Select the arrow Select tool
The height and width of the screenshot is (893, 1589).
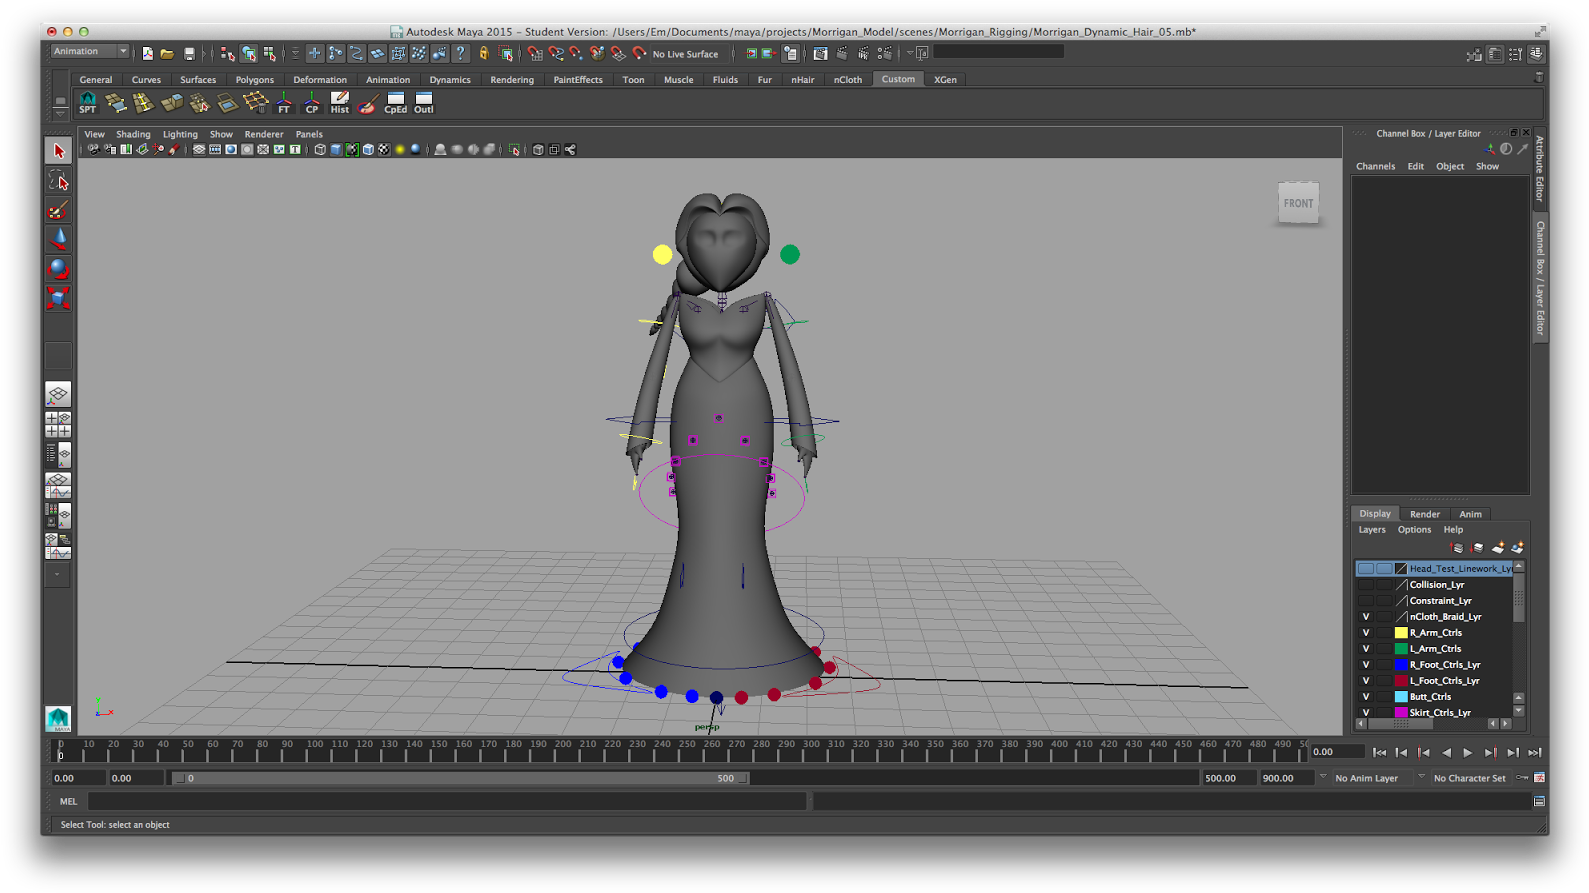click(58, 151)
